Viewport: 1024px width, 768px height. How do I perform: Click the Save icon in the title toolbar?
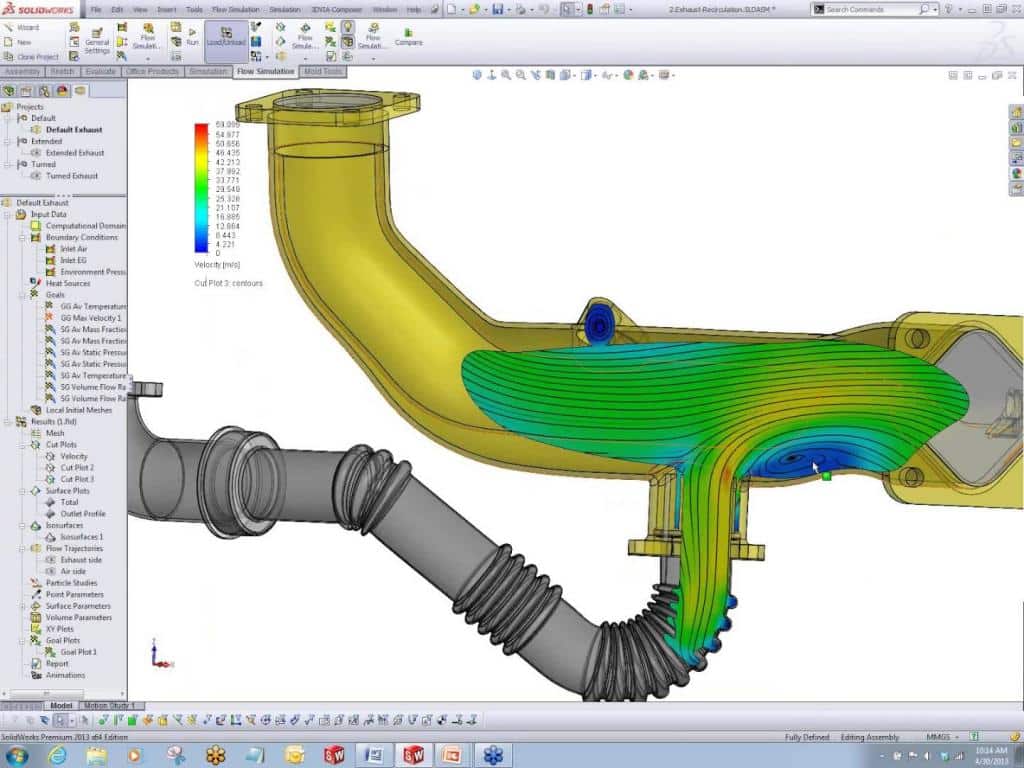coord(498,9)
